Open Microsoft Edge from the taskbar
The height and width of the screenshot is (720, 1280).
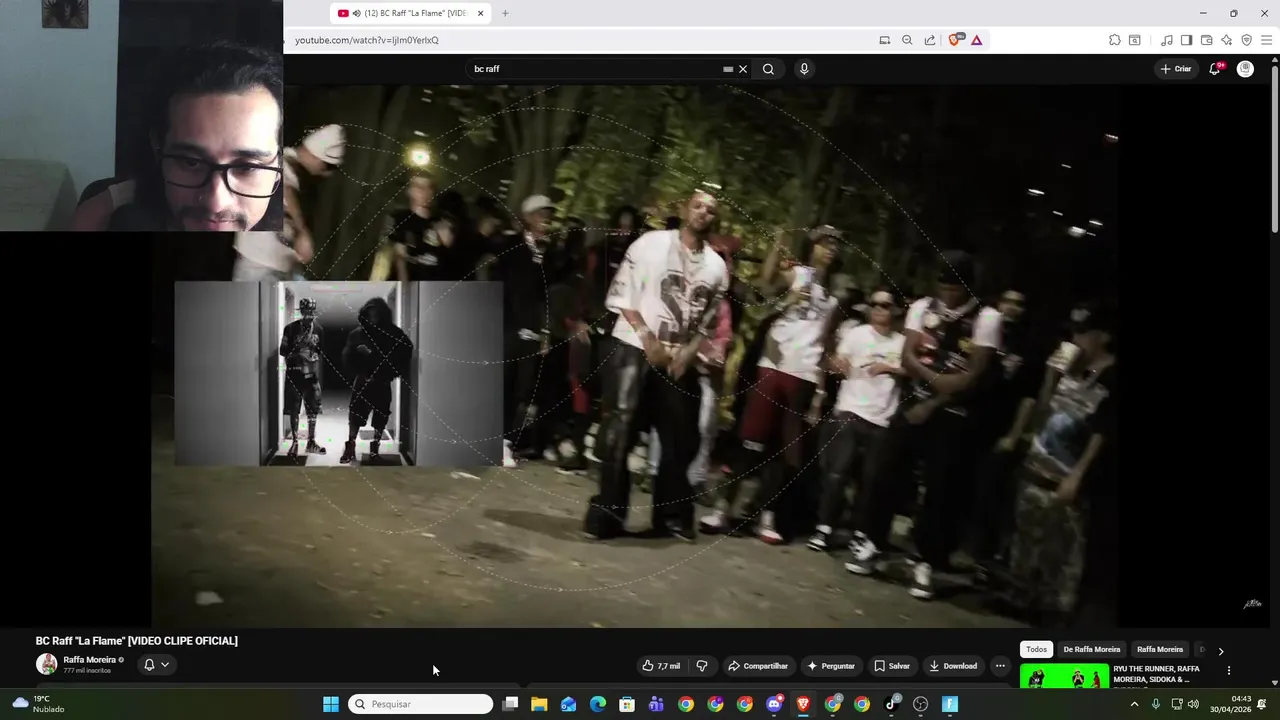click(598, 704)
